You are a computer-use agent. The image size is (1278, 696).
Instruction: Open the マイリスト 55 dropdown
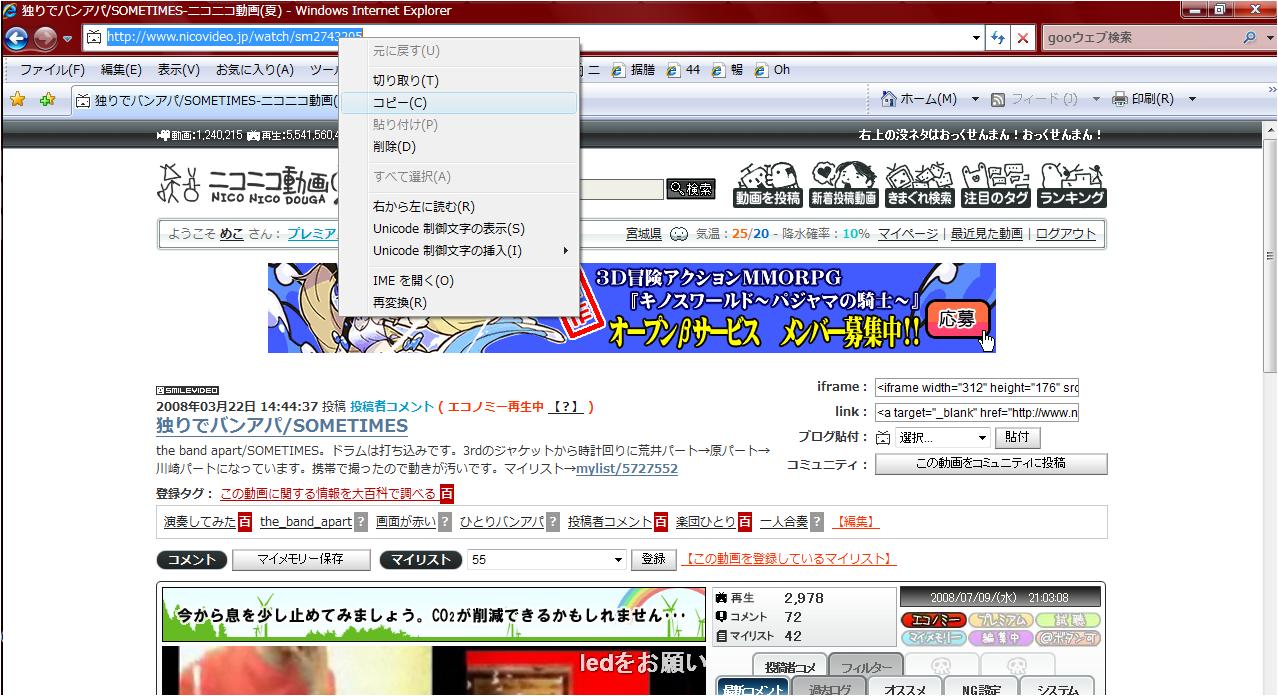547,560
